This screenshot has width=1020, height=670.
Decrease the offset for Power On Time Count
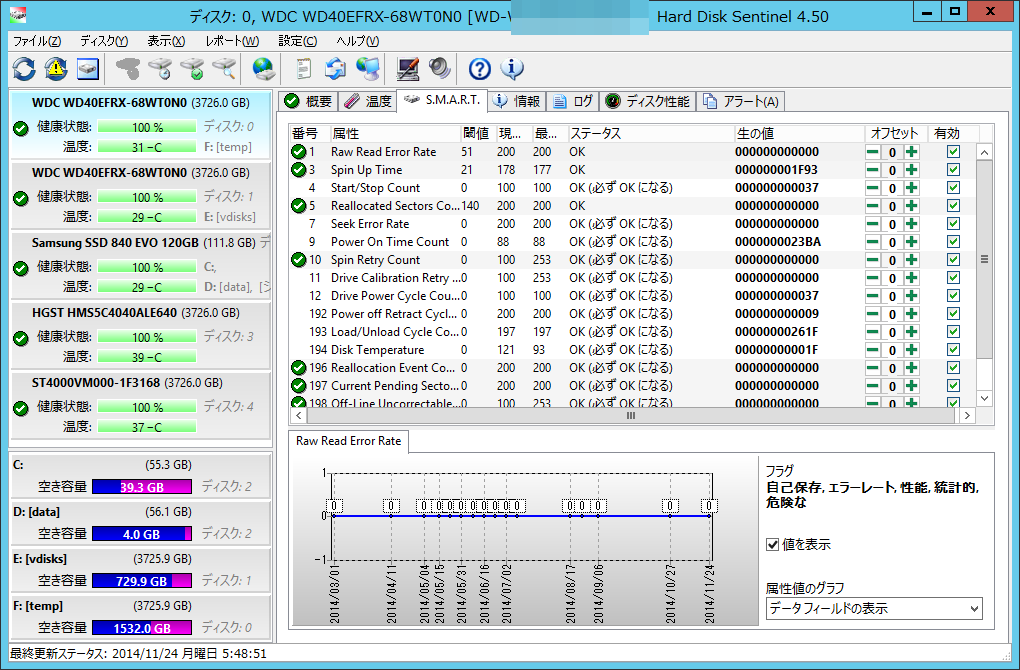[872, 242]
